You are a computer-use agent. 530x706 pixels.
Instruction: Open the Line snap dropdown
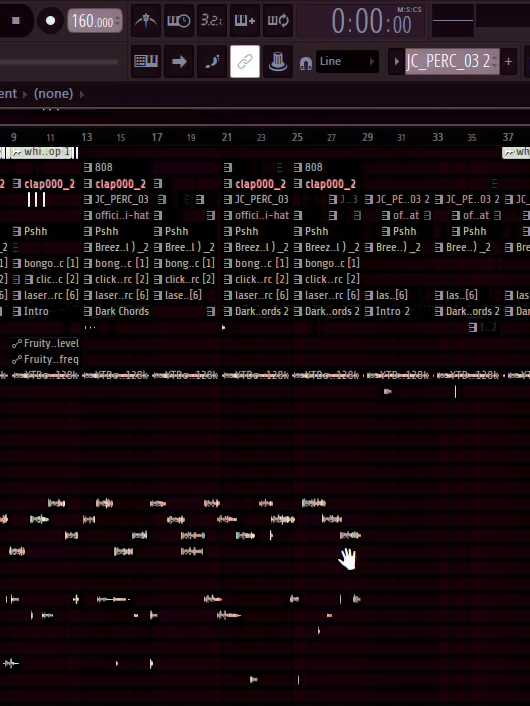[347, 61]
